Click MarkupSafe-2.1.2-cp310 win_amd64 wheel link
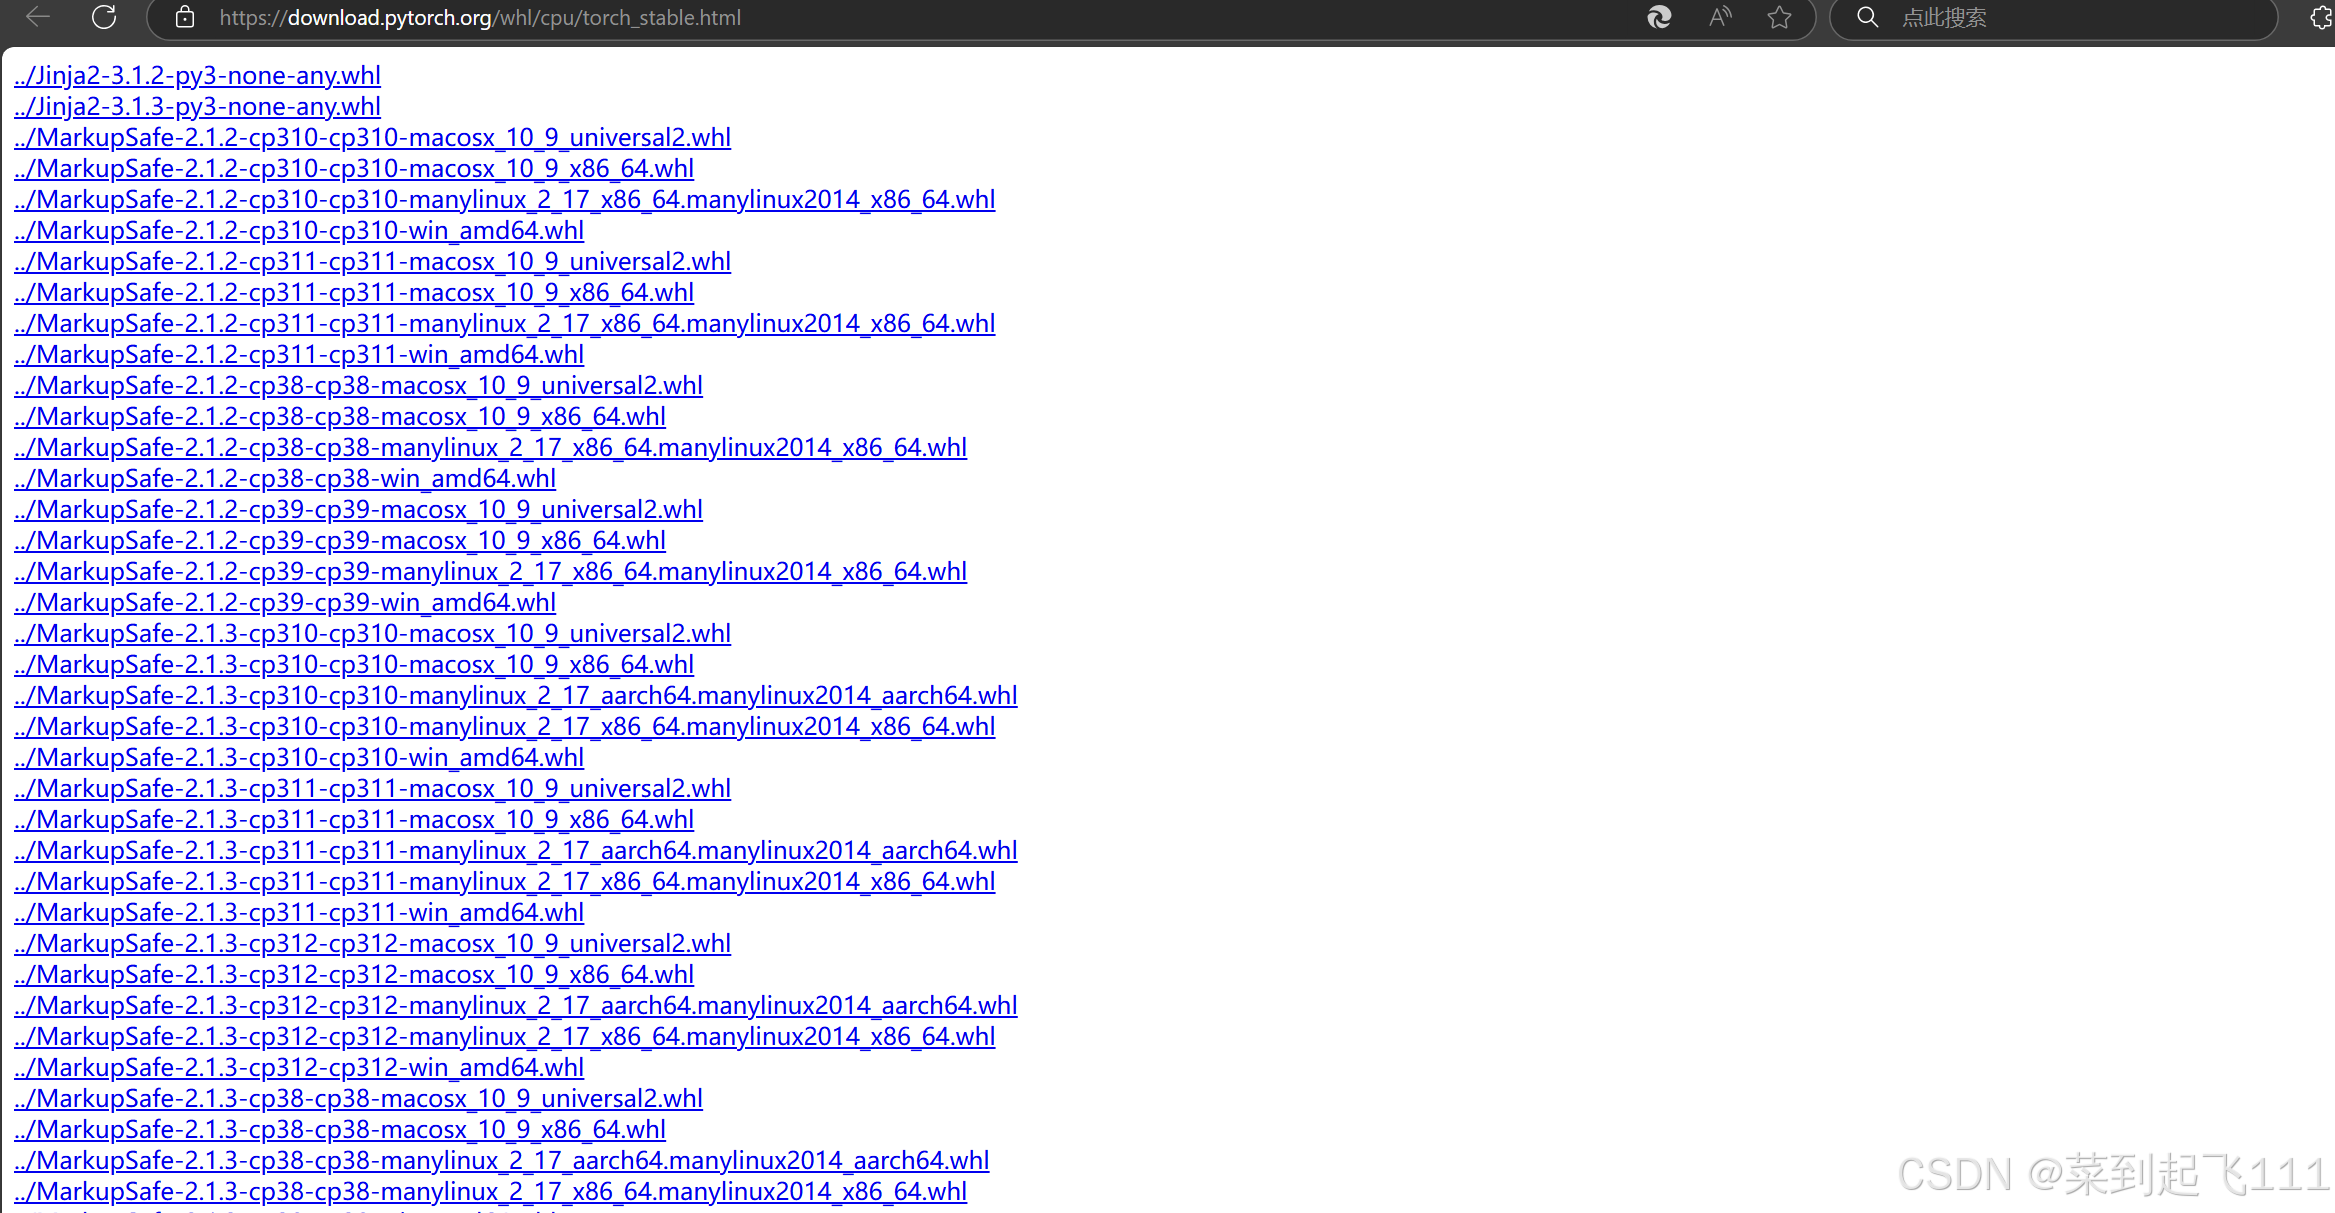Screen dimensions: 2335x1213 tap(299, 231)
